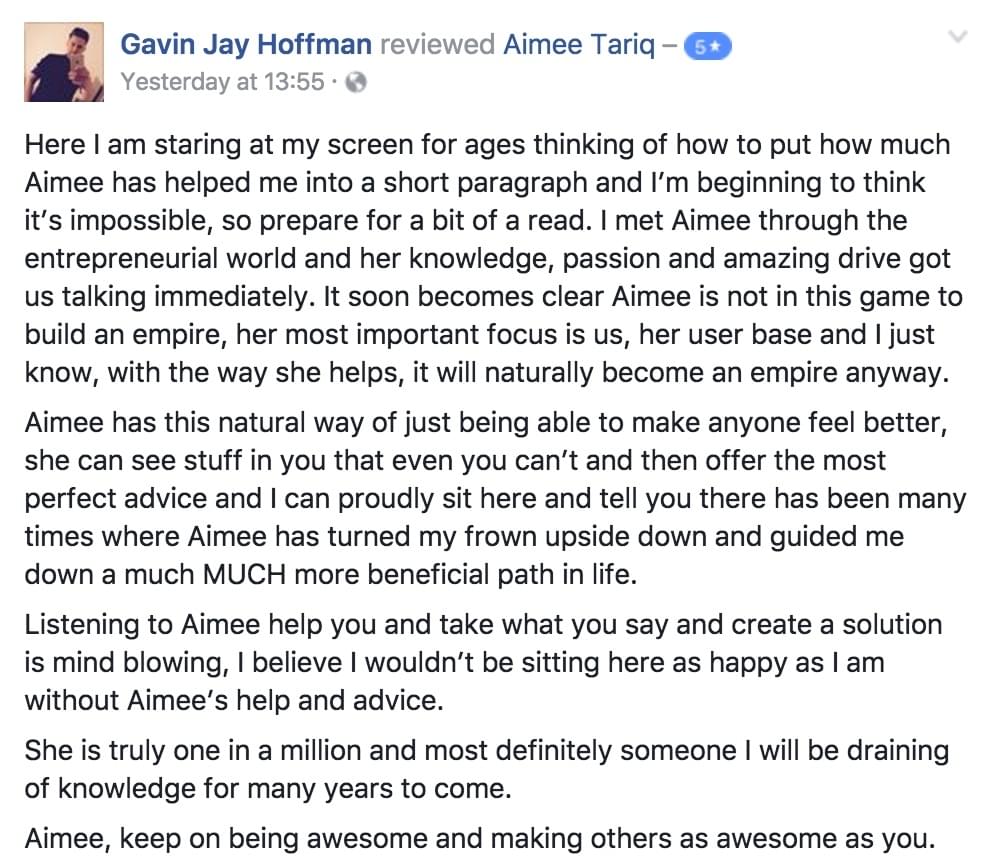Click the globe public privacy icon
The image size is (992, 868).
point(356,82)
